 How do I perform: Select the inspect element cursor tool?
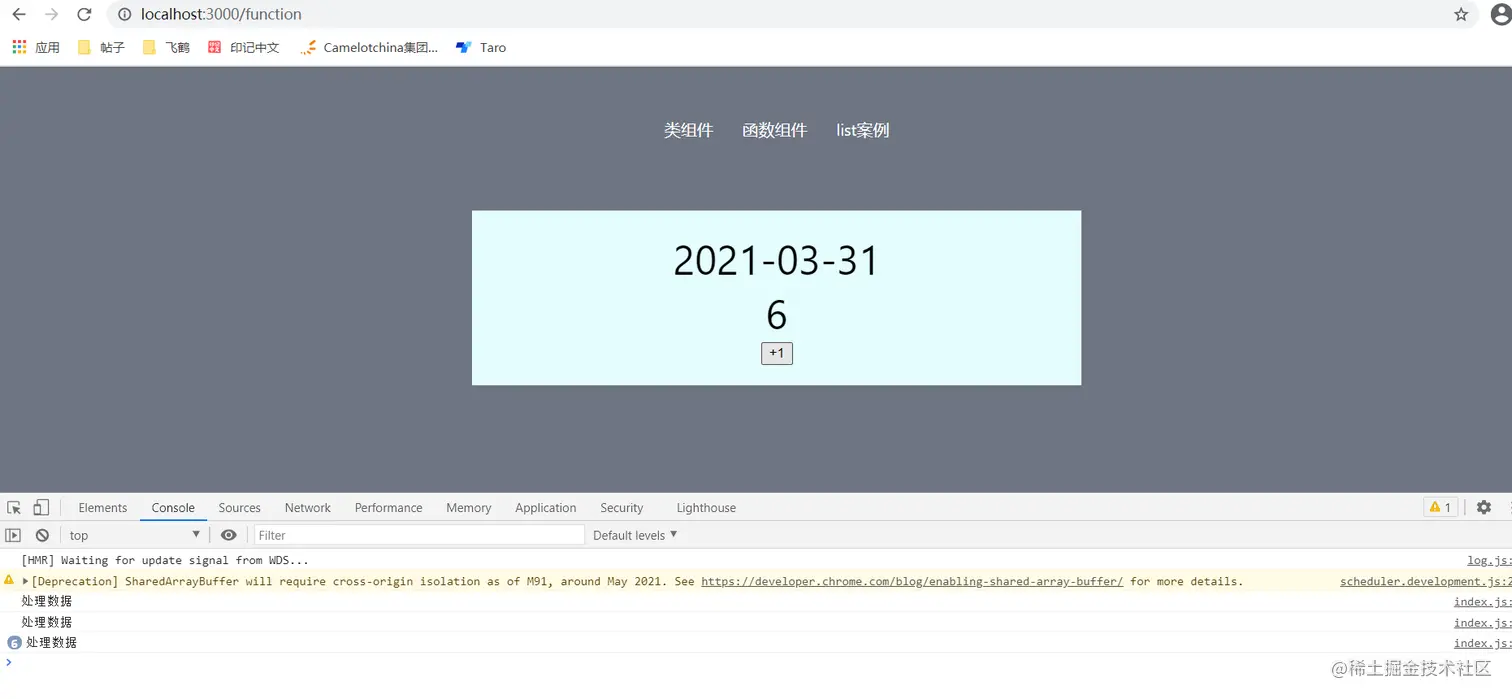pyautogui.click(x=14, y=507)
